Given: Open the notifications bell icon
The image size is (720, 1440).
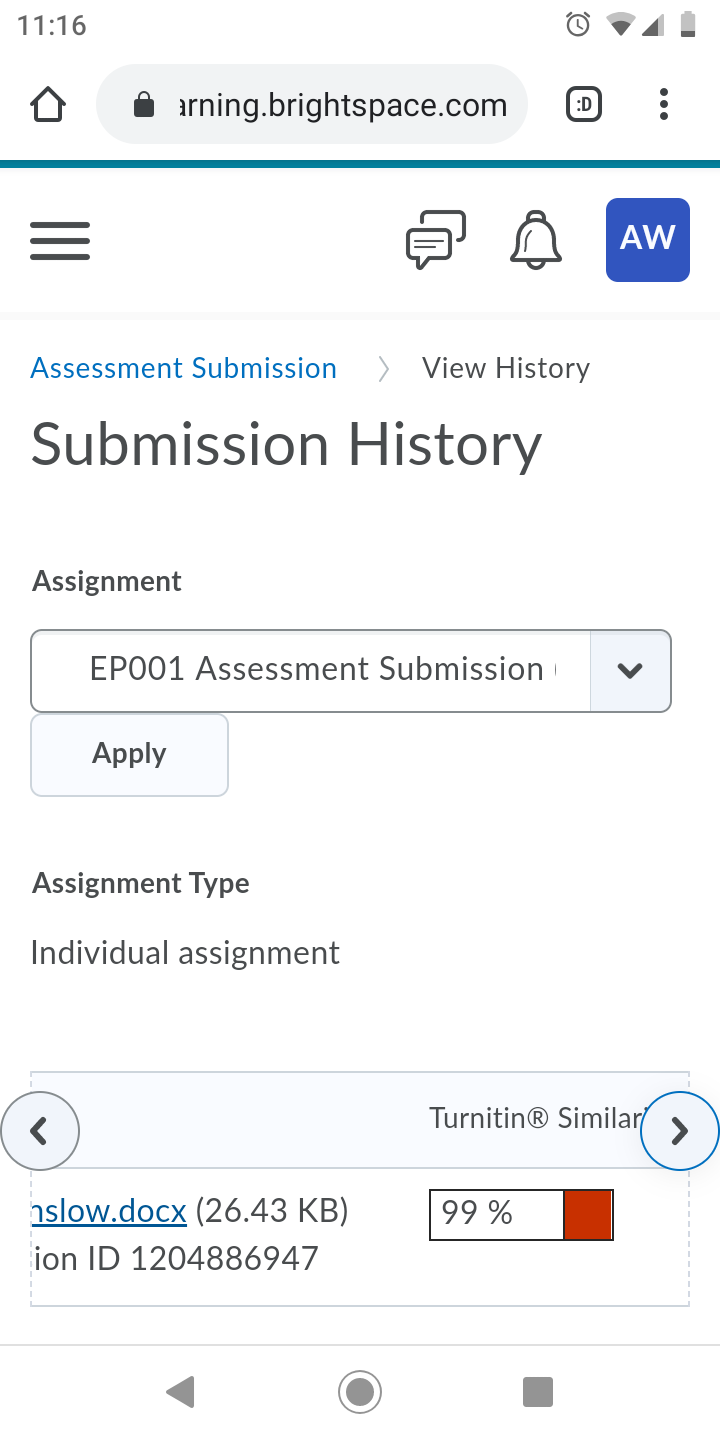Looking at the screenshot, I should pyautogui.click(x=537, y=240).
